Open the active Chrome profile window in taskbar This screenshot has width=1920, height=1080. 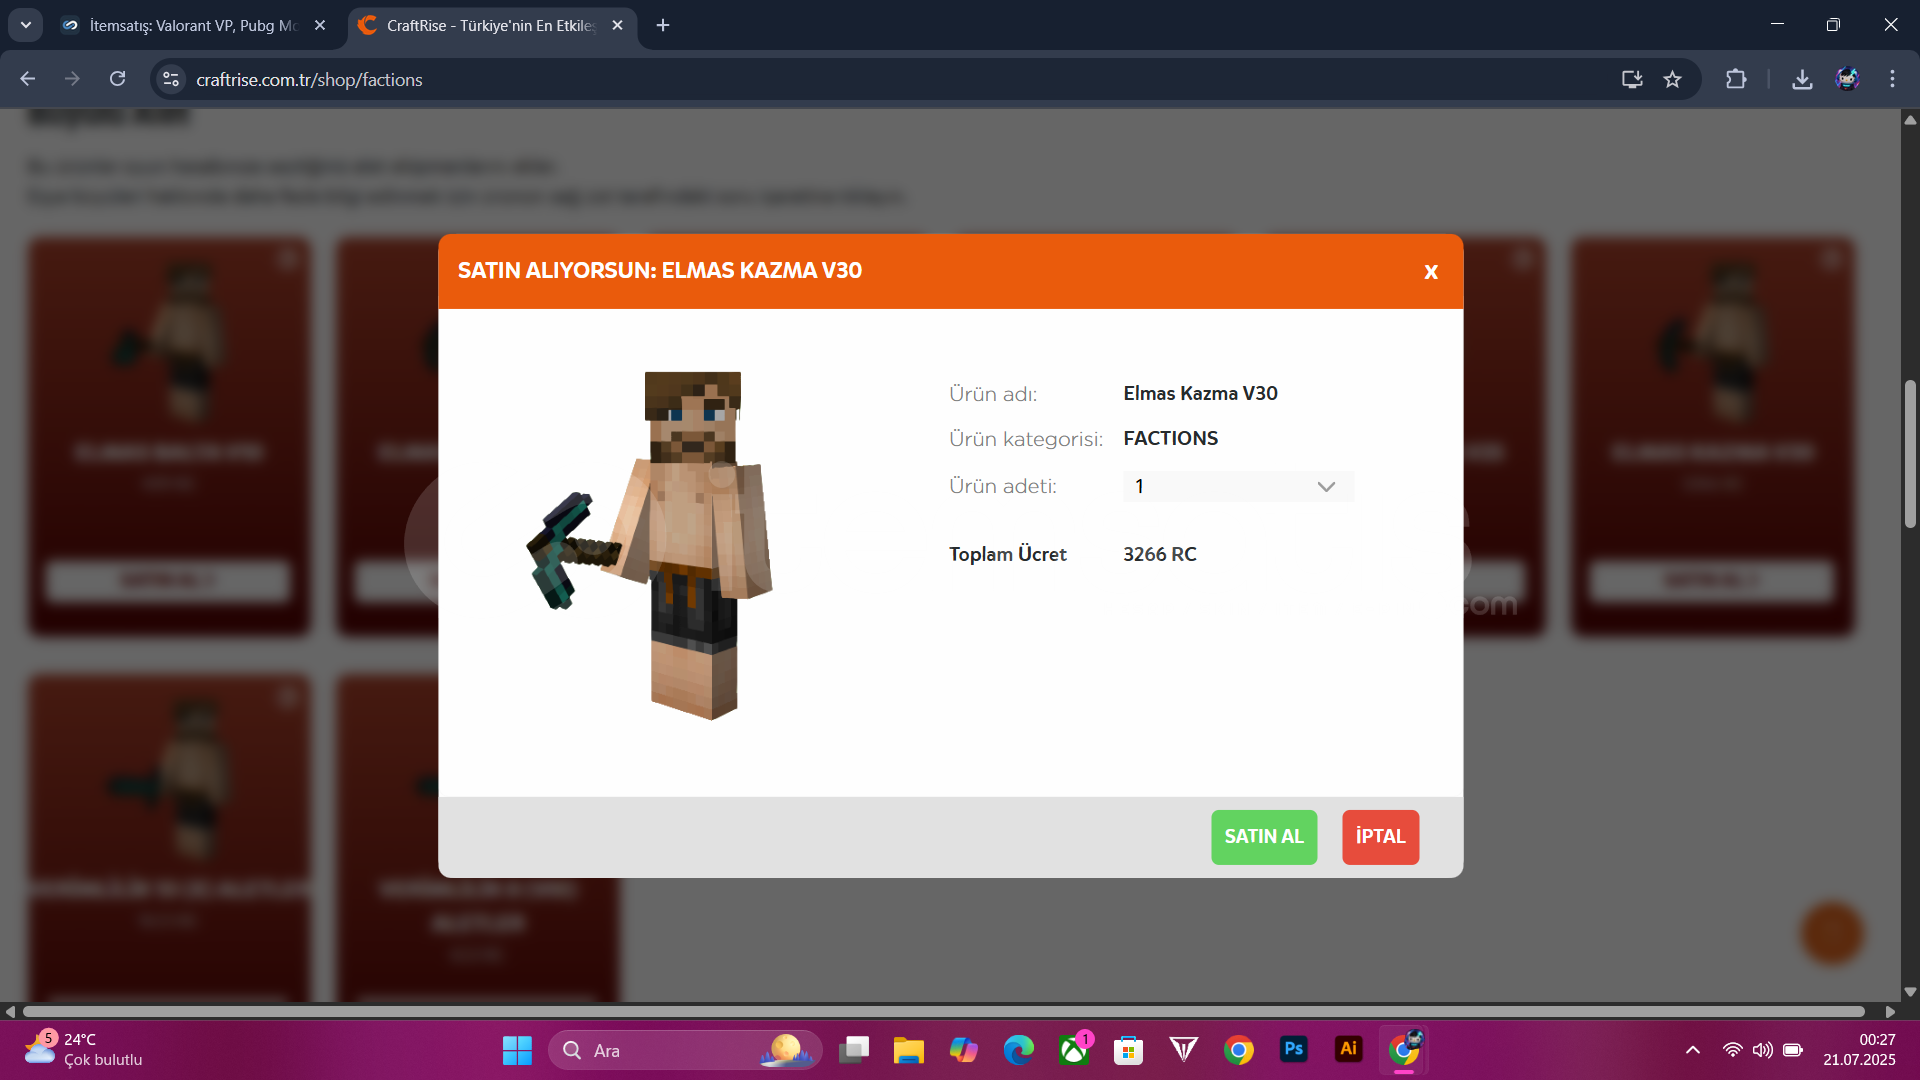coord(1404,1050)
